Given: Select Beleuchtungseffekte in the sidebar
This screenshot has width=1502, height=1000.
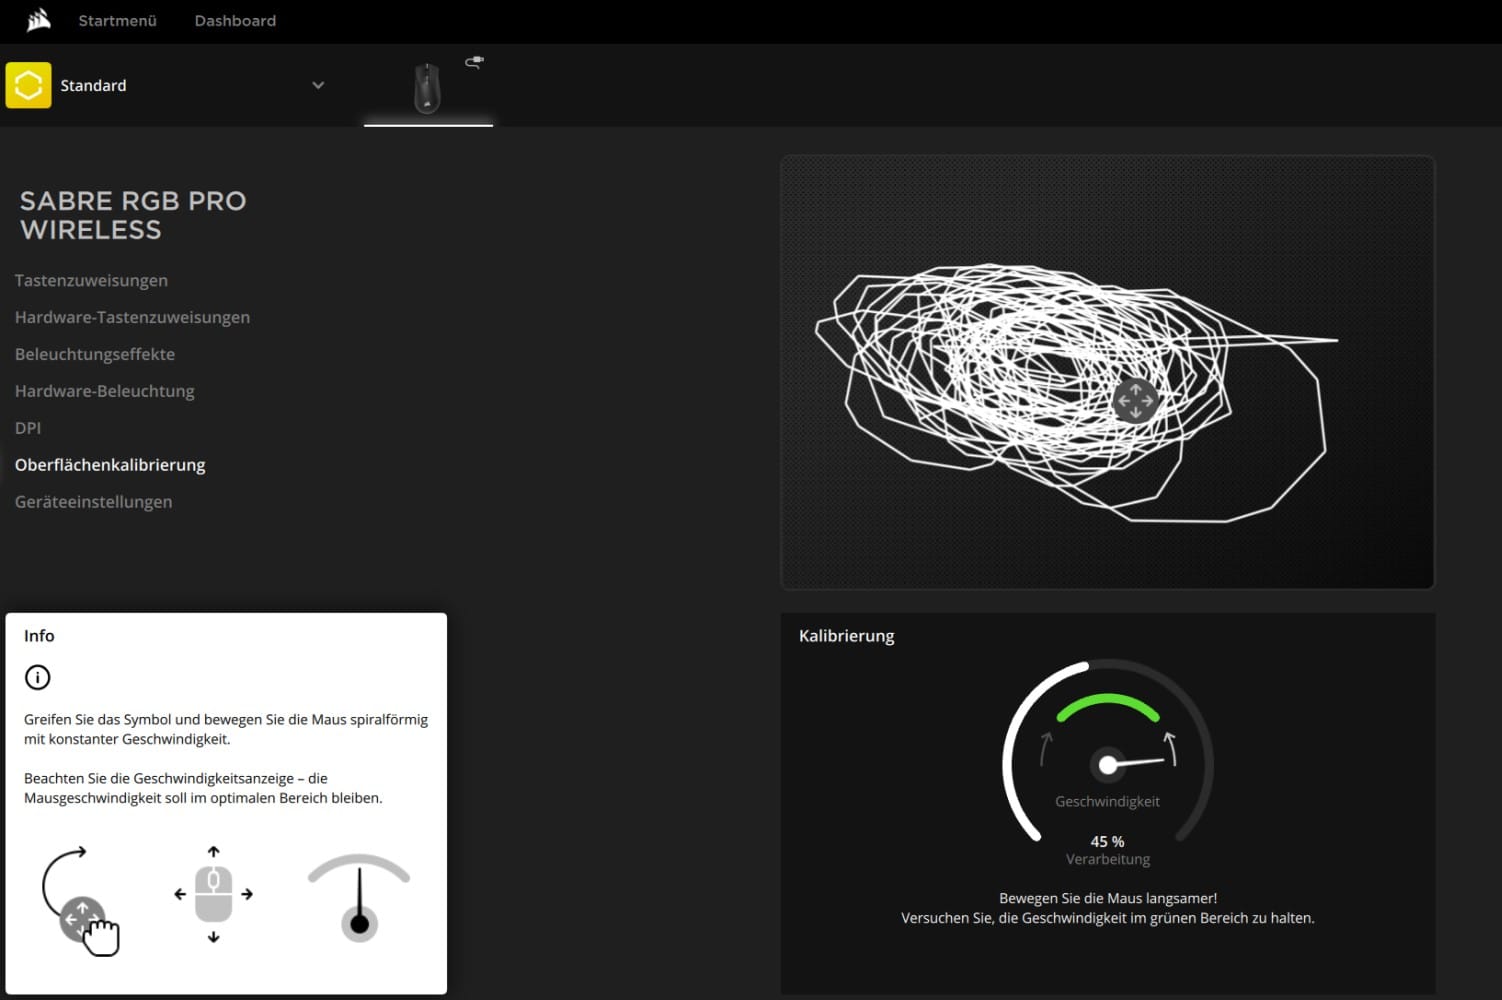Looking at the screenshot, I should (95, 355).
